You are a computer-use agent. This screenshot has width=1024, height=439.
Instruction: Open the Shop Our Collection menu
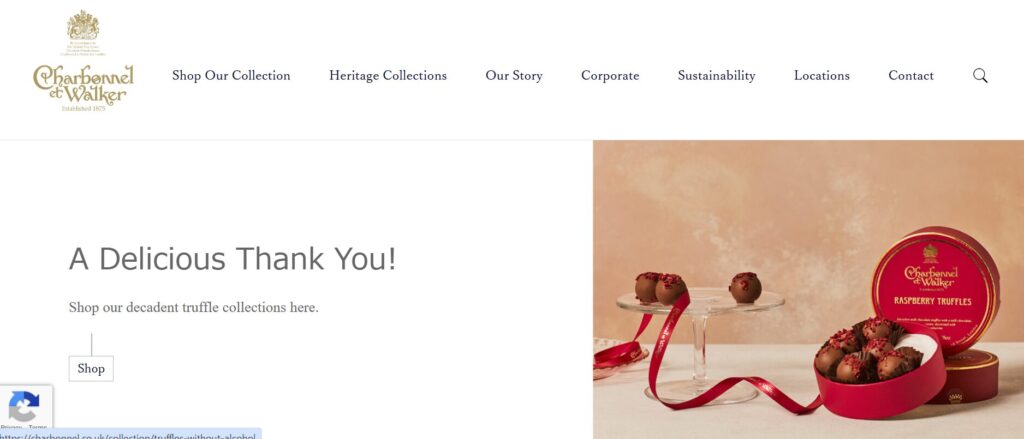[x=231, y=76]
